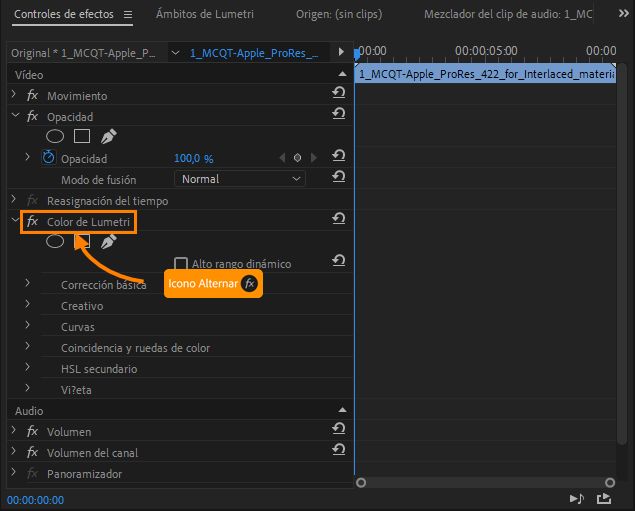The width and height of the screenshot is (635, 511).
Task: Select the 1_MCQT-Apple_ProRes sequence clip link
Action: 254,53
